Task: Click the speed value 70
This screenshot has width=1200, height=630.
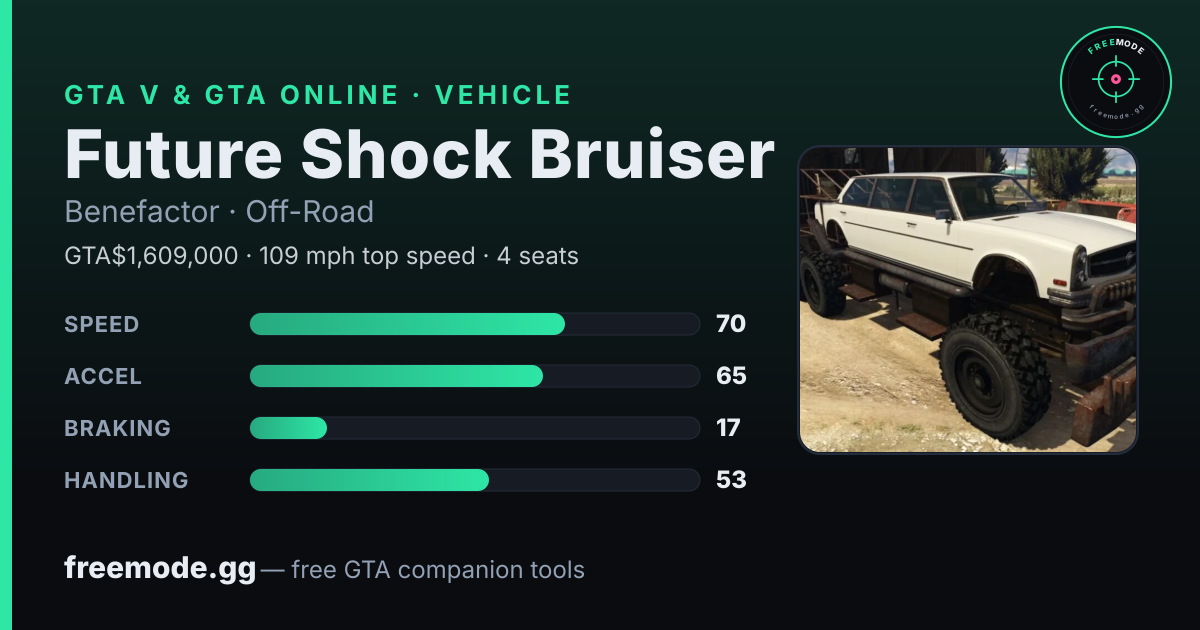Action: tap(731, 324)
